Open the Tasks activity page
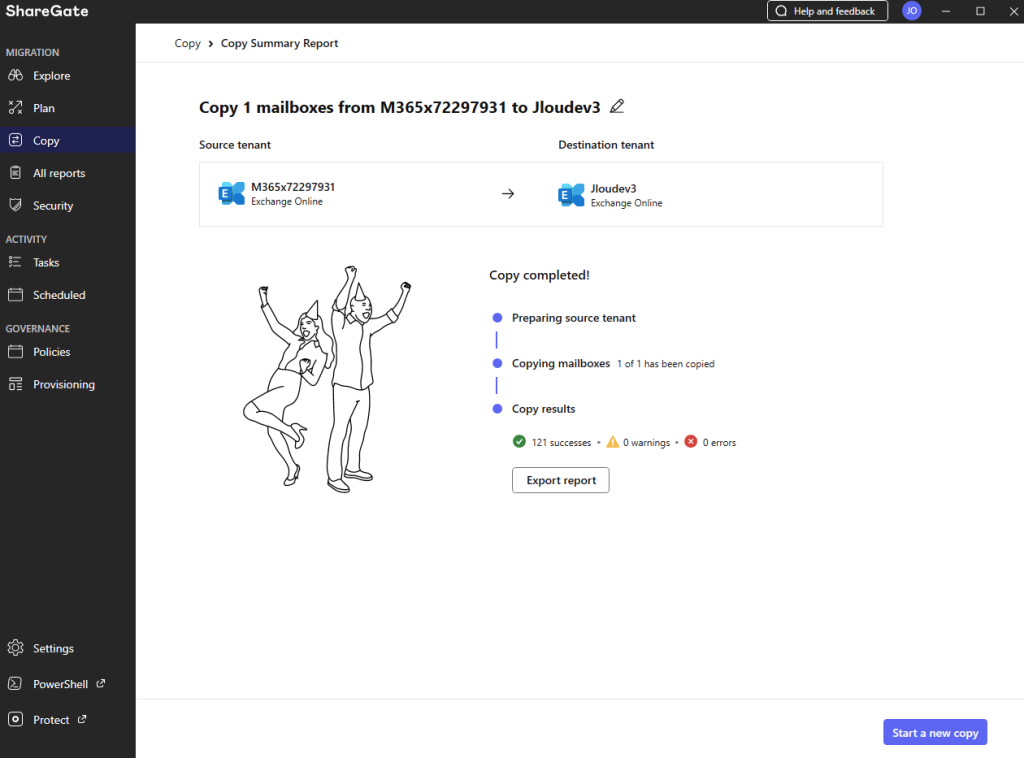Viewport: 1024px width, 758px height. click(68, 262)
